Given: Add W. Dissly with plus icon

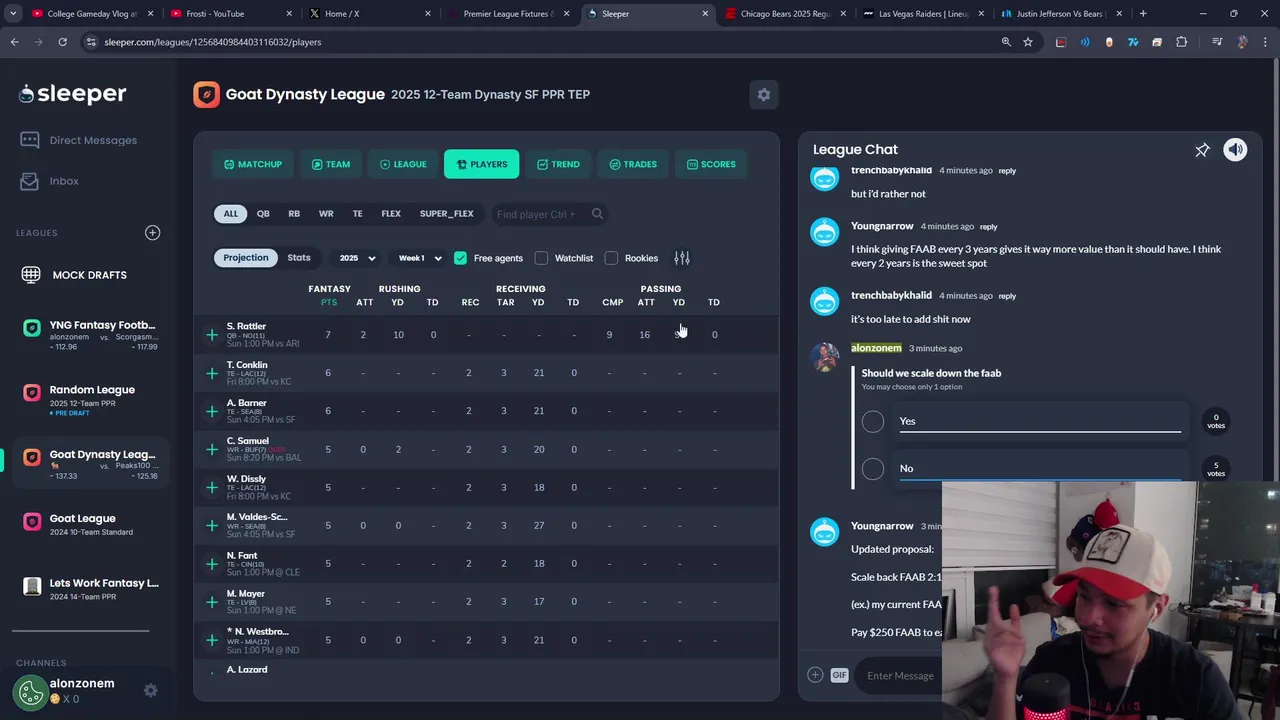Looking at the screenshot, I should pos(212,487).
